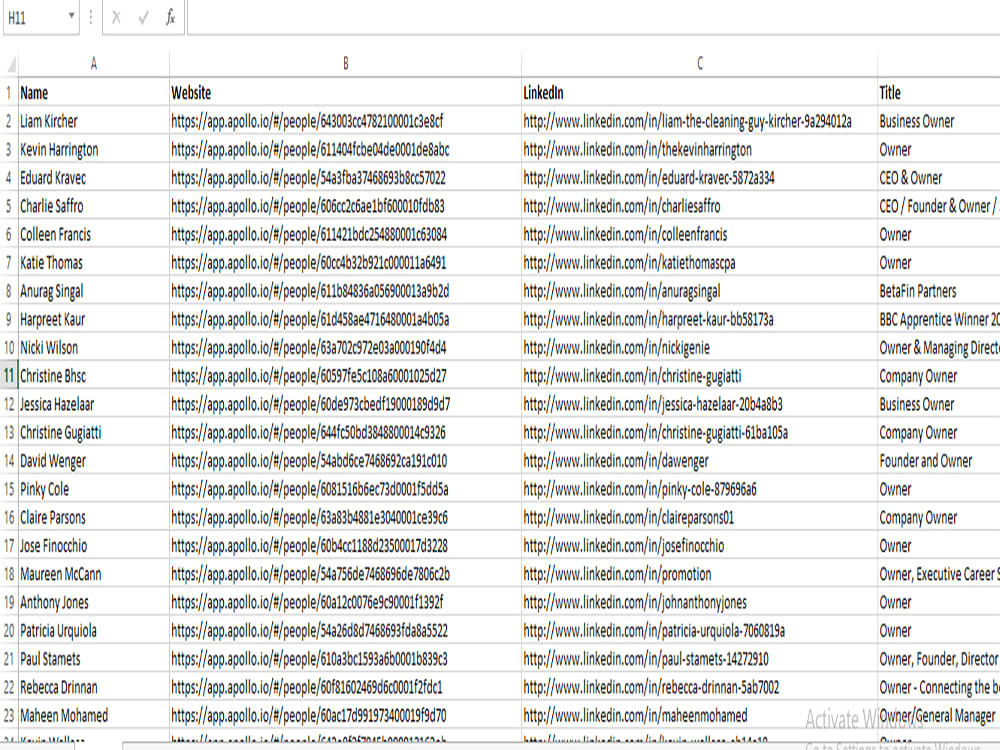This screenshot has height=750, width=1000.
Task: Select the Owner/General Manager title cell
Action: 939,716
